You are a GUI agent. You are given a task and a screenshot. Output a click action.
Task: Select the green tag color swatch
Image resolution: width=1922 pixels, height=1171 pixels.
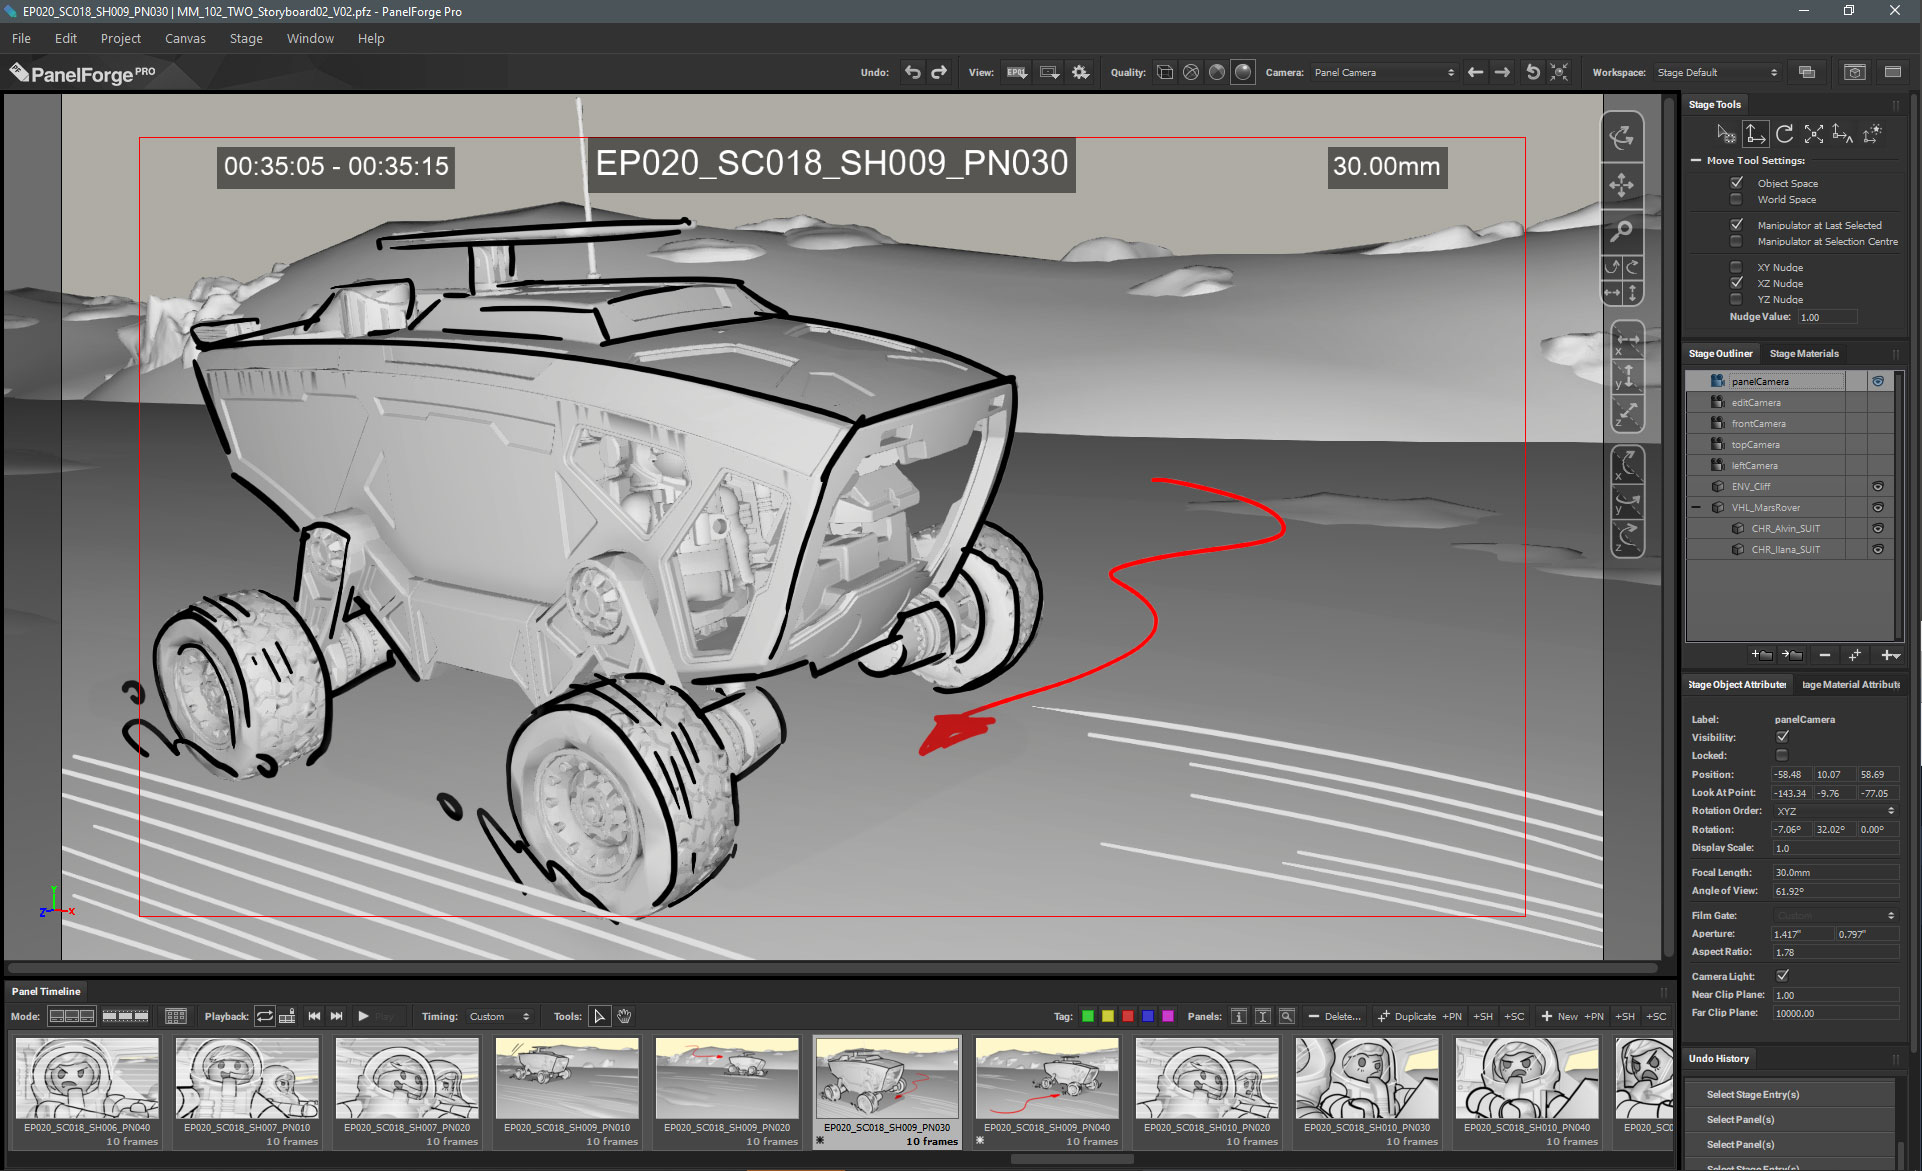[1088, 1016]
